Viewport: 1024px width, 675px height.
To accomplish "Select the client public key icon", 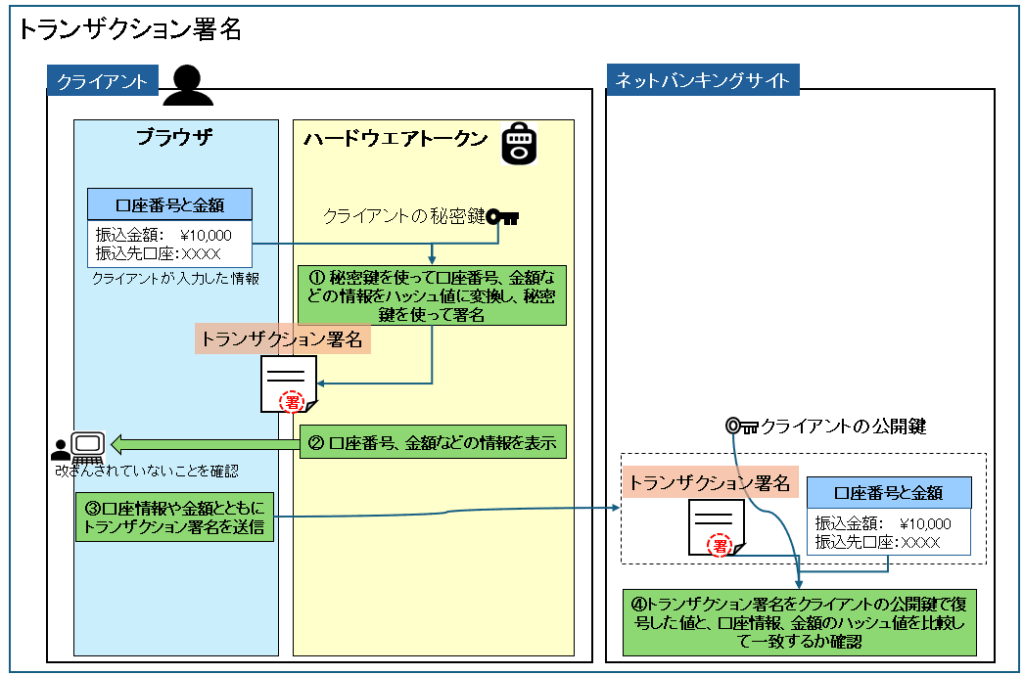I will click(x=742, y=427).
